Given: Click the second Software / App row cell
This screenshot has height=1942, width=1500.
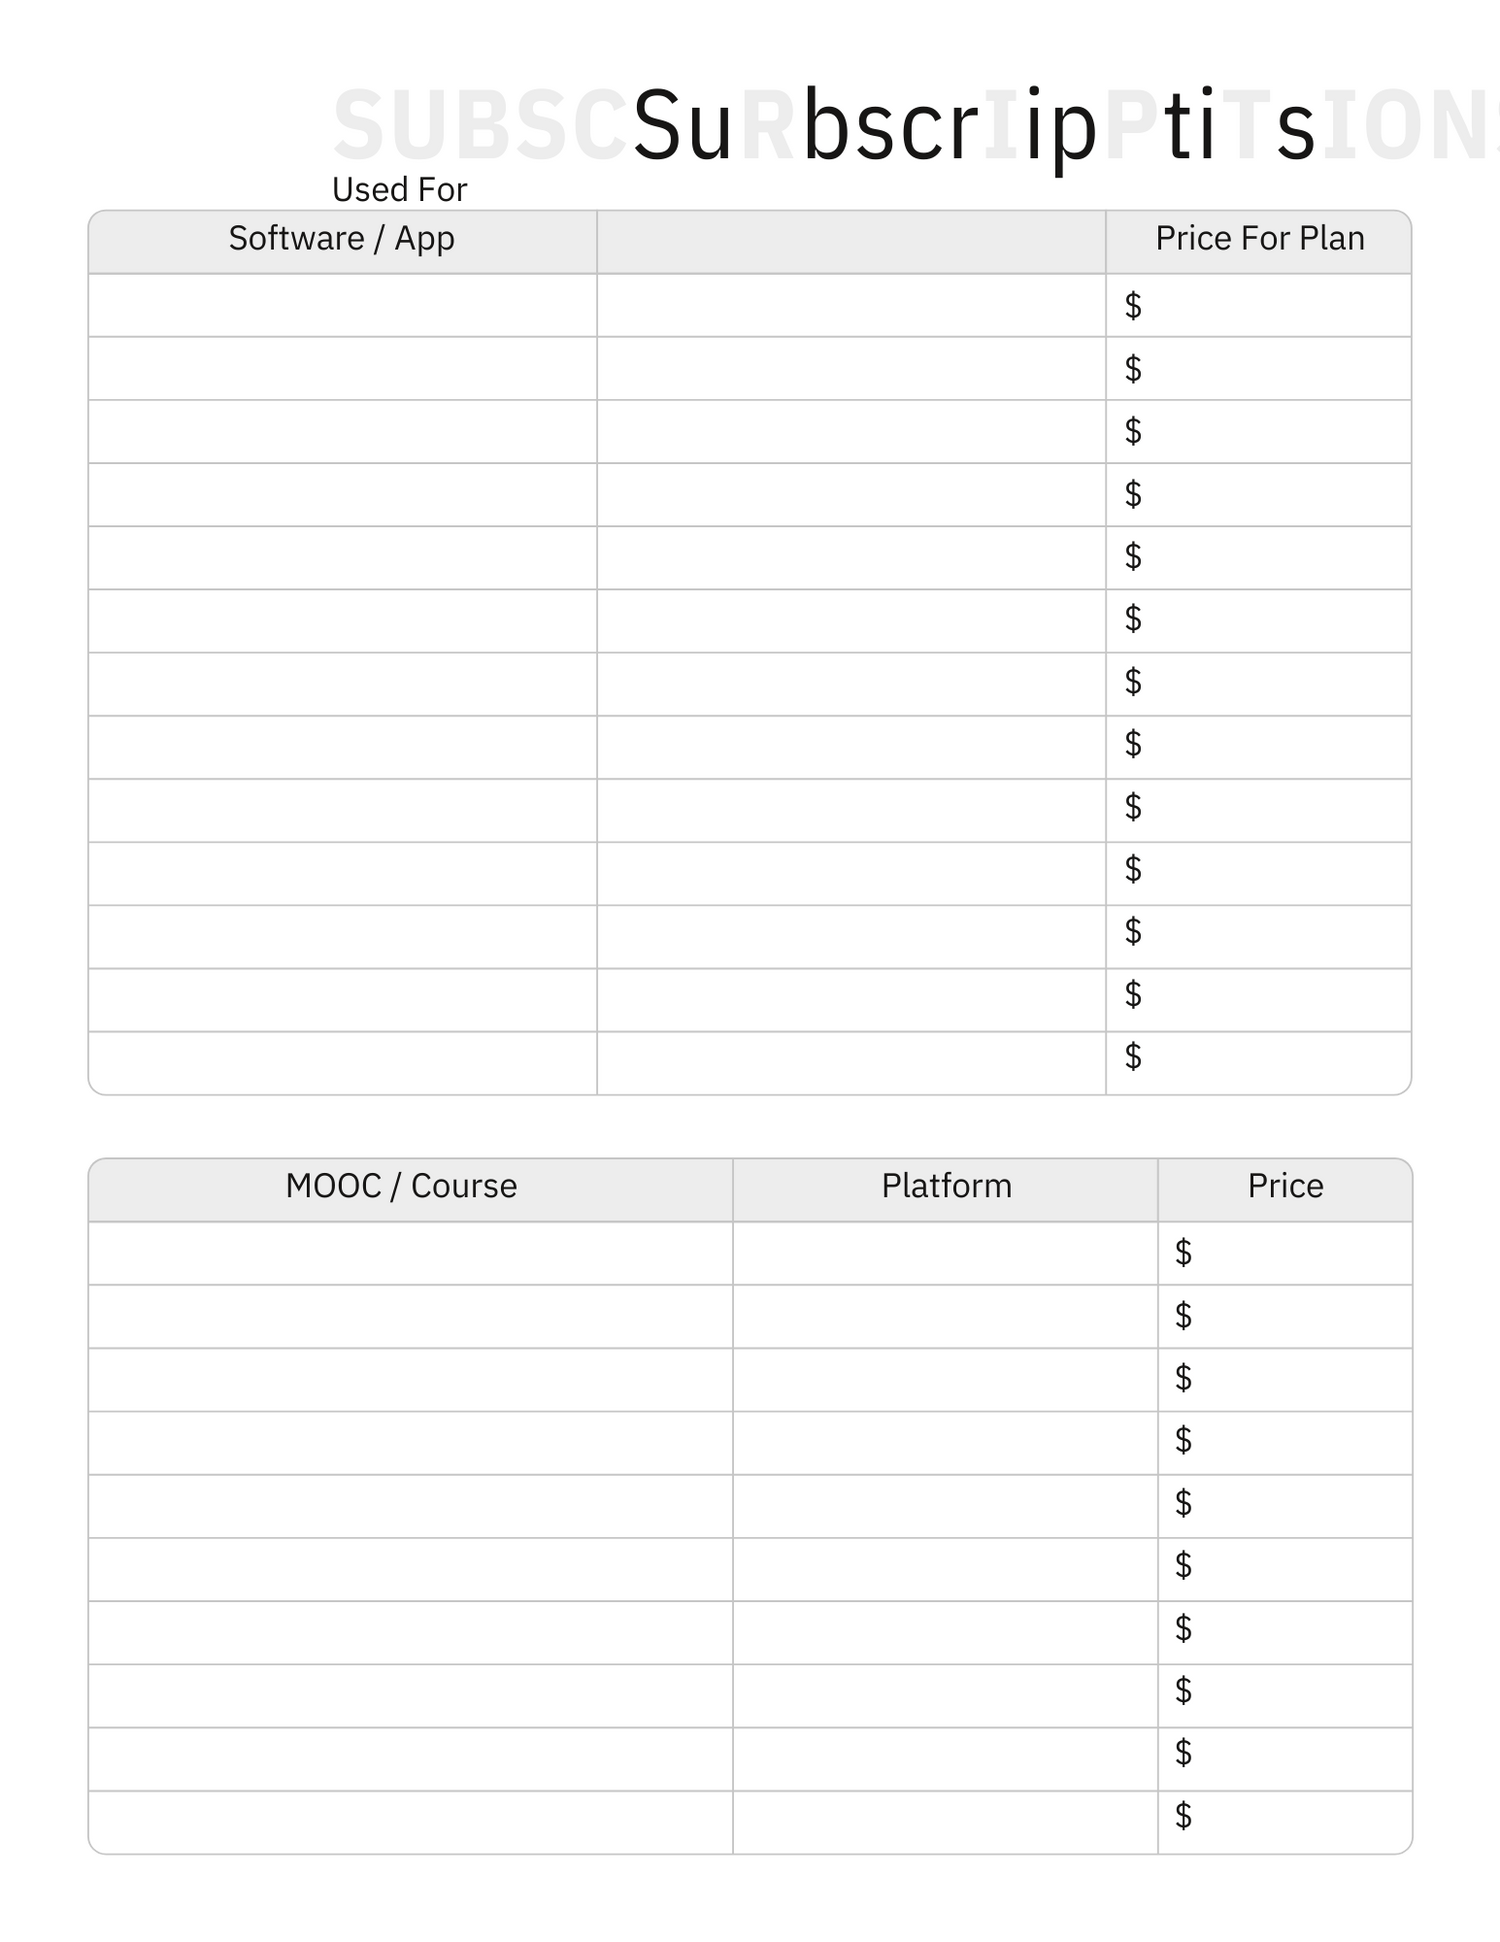Looking at the screenshot, I should click(x=342, y=368).
